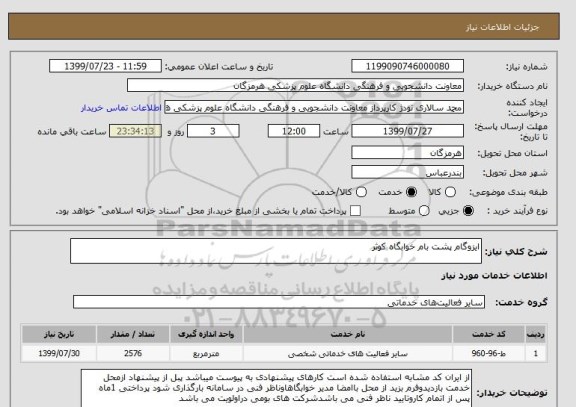This screenshot has width=576, height=407.
Task: Click the province field هرمزگان
Action: 407,153
